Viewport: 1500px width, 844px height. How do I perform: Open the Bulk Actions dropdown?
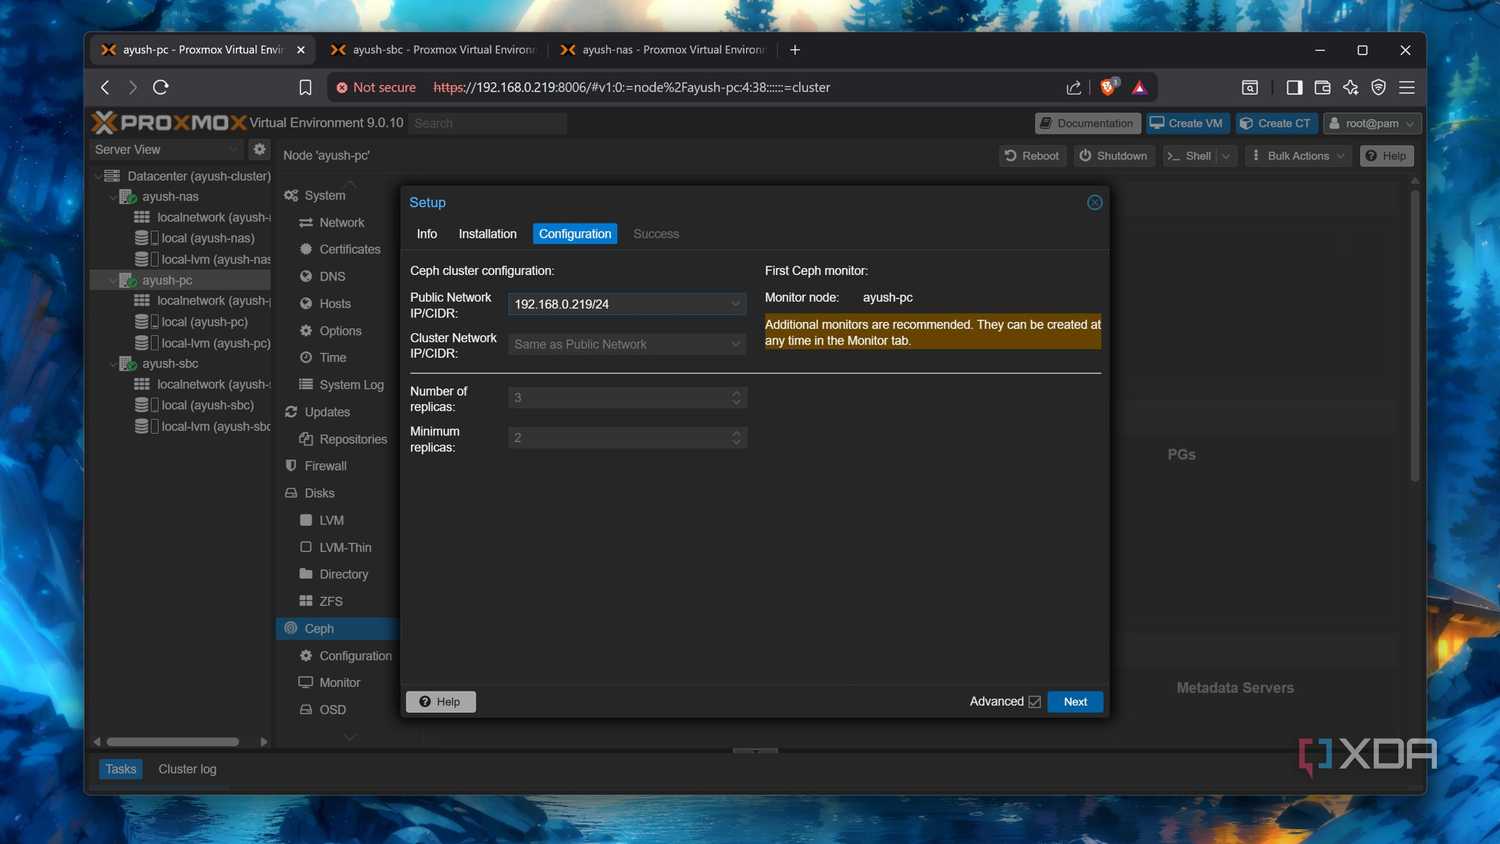pos(1298,156)
